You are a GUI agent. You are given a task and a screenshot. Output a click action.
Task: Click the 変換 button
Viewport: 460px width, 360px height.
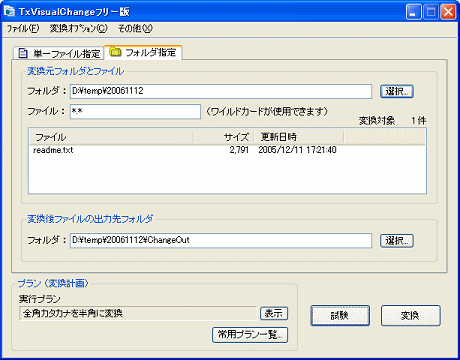411,315
